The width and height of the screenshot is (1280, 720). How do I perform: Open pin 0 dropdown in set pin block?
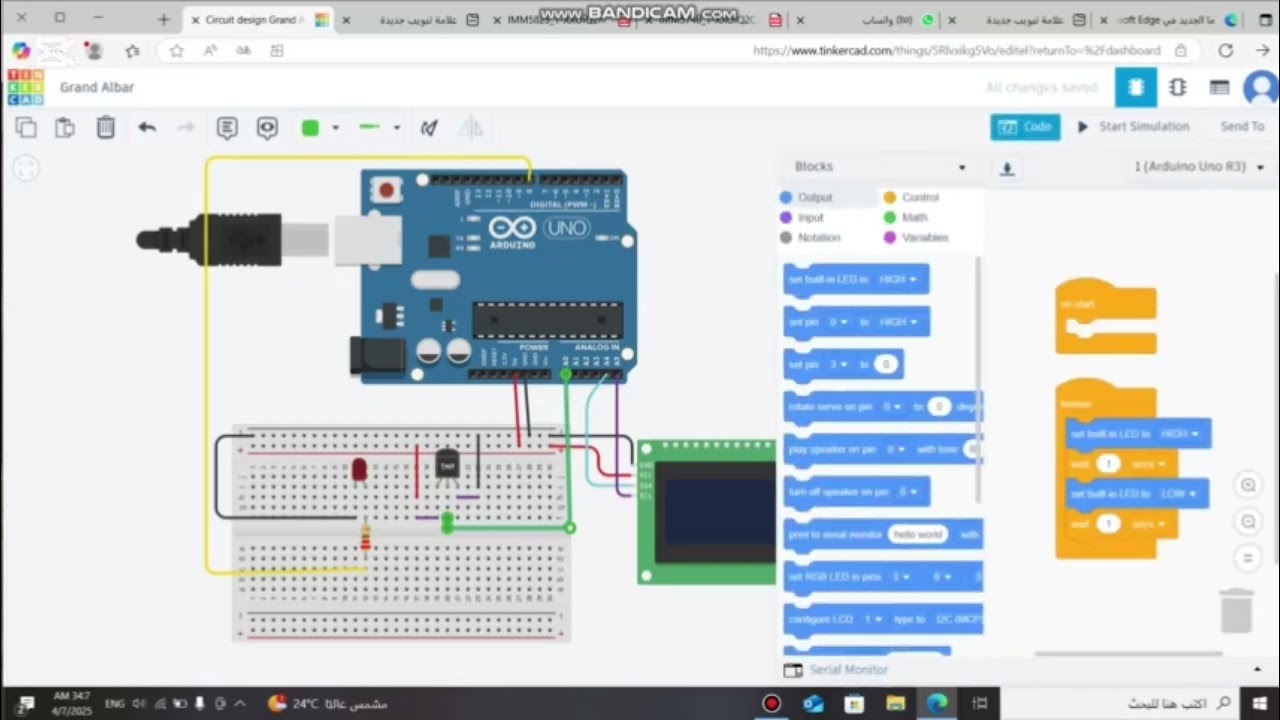click(838, 322)
